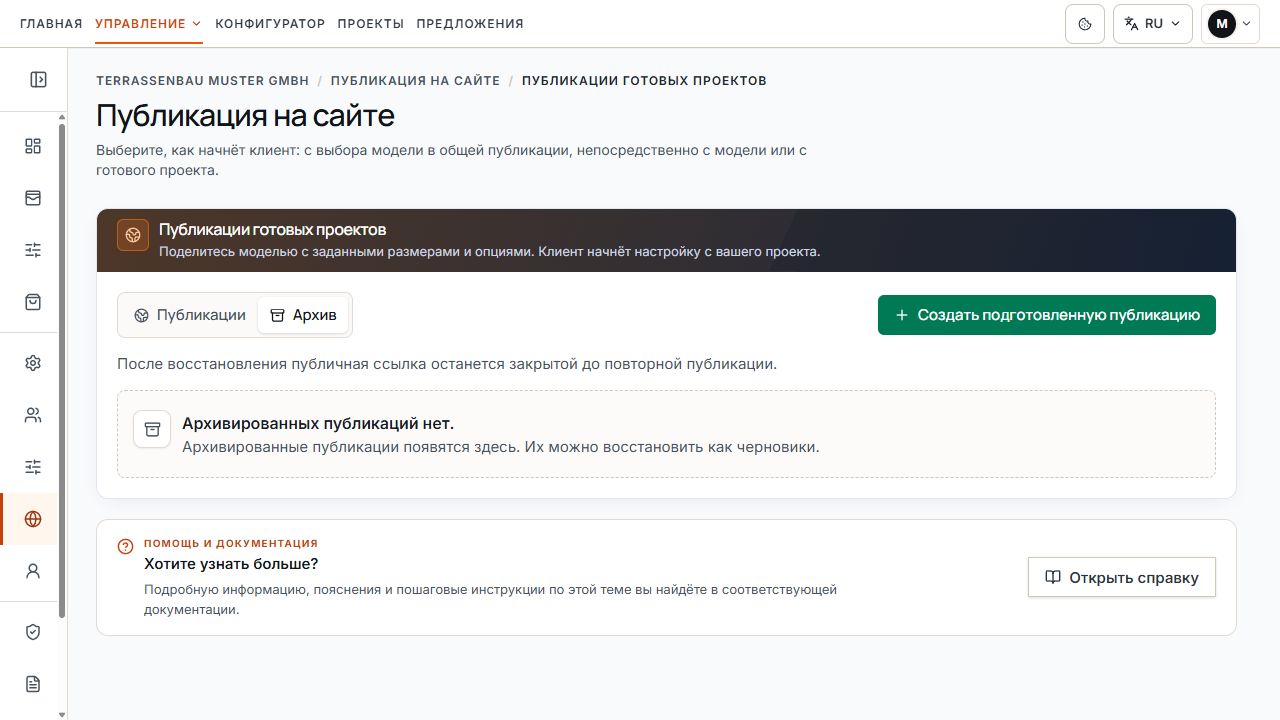Screen dimensions: 1280x720
Task: Open the users group icon in sidebar
Action: pos(33,415)
